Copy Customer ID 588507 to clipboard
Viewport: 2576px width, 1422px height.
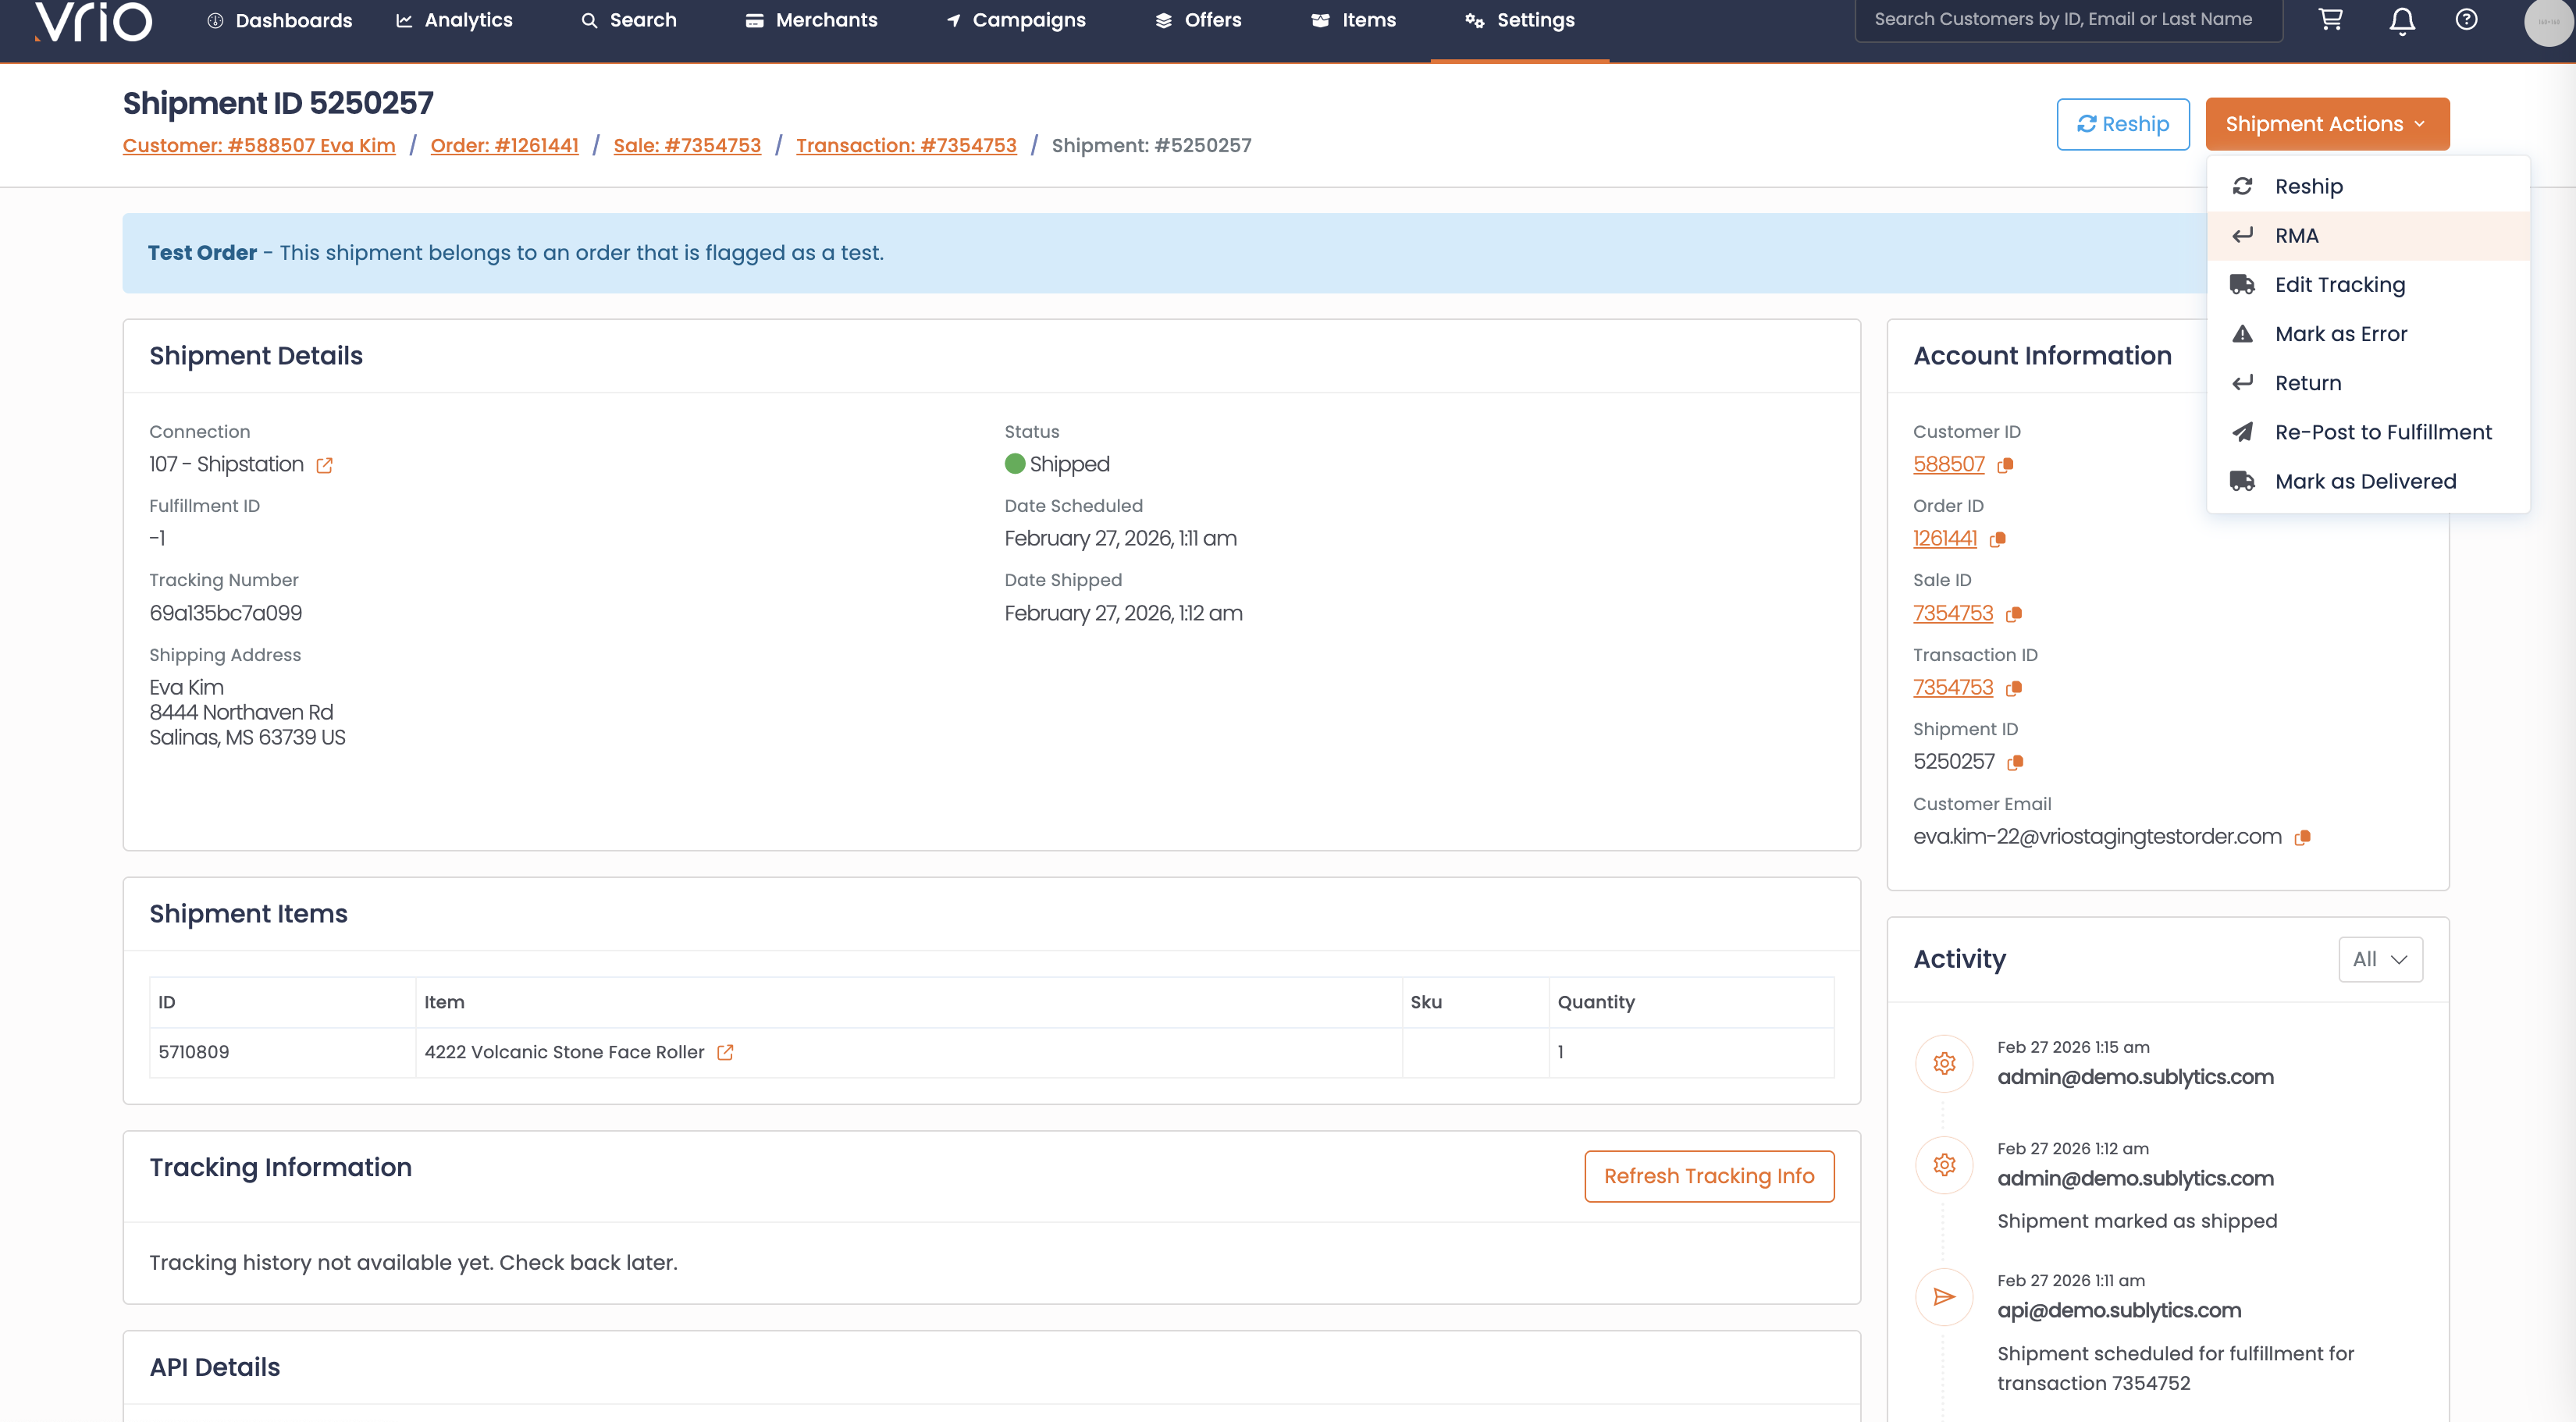point(2005,465)
